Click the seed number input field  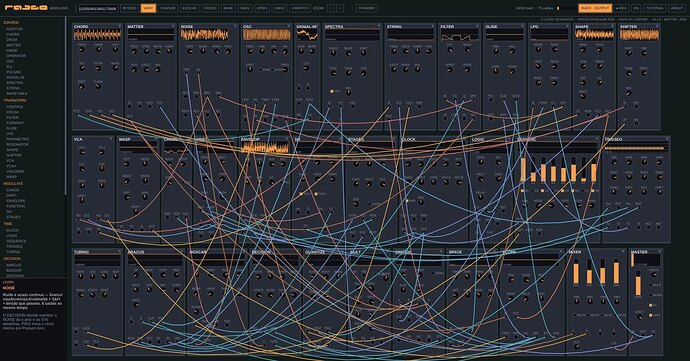tap(99, 8)
